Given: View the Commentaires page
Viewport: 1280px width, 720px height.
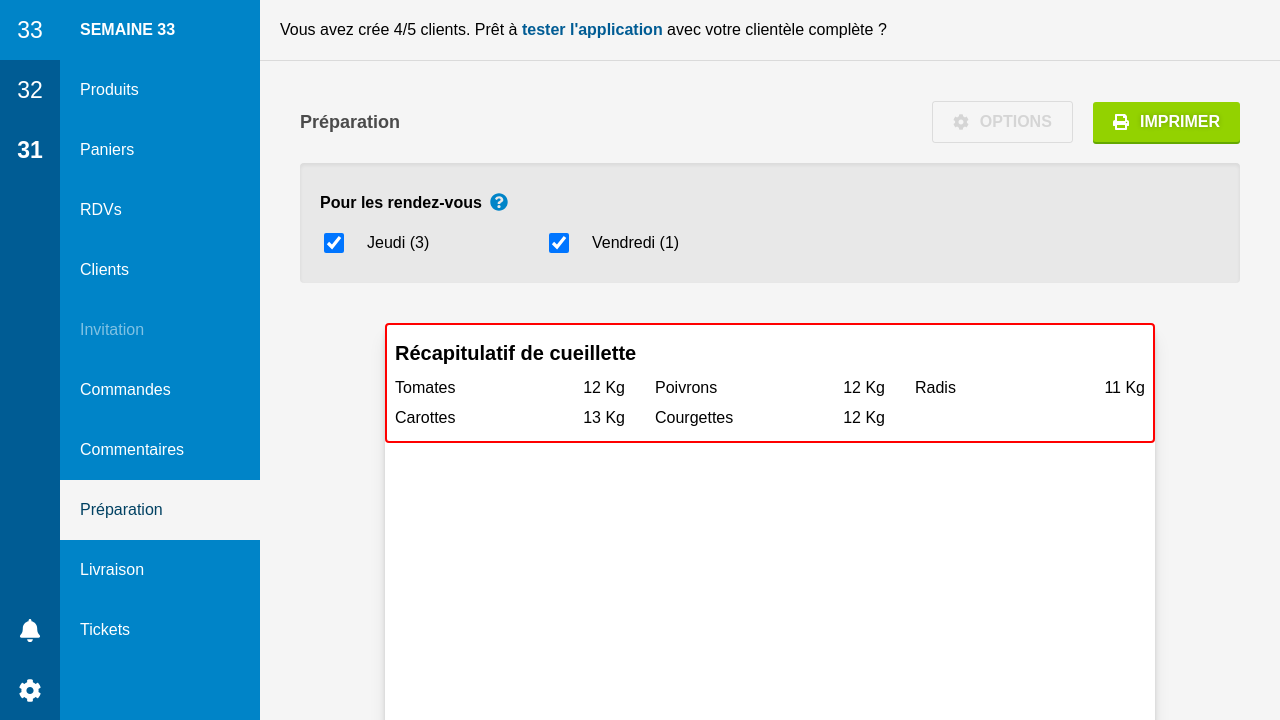Looking at the screenshot, I should click(132, 450).
